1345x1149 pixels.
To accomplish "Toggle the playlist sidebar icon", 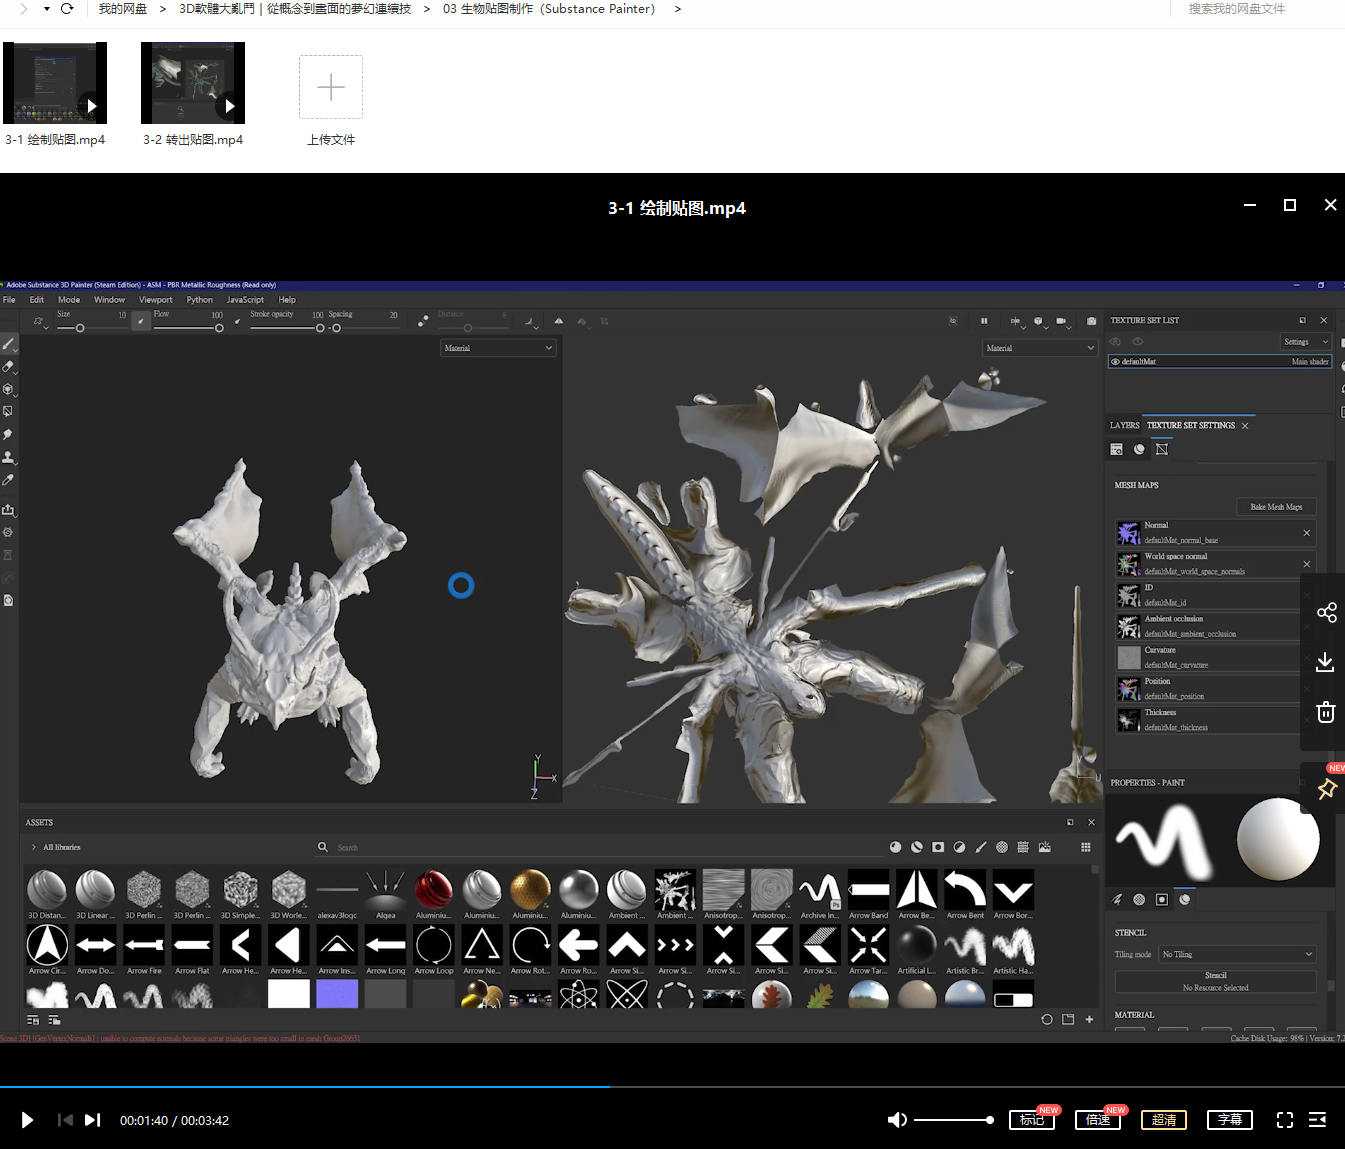I will (x=1318, y=1120).
